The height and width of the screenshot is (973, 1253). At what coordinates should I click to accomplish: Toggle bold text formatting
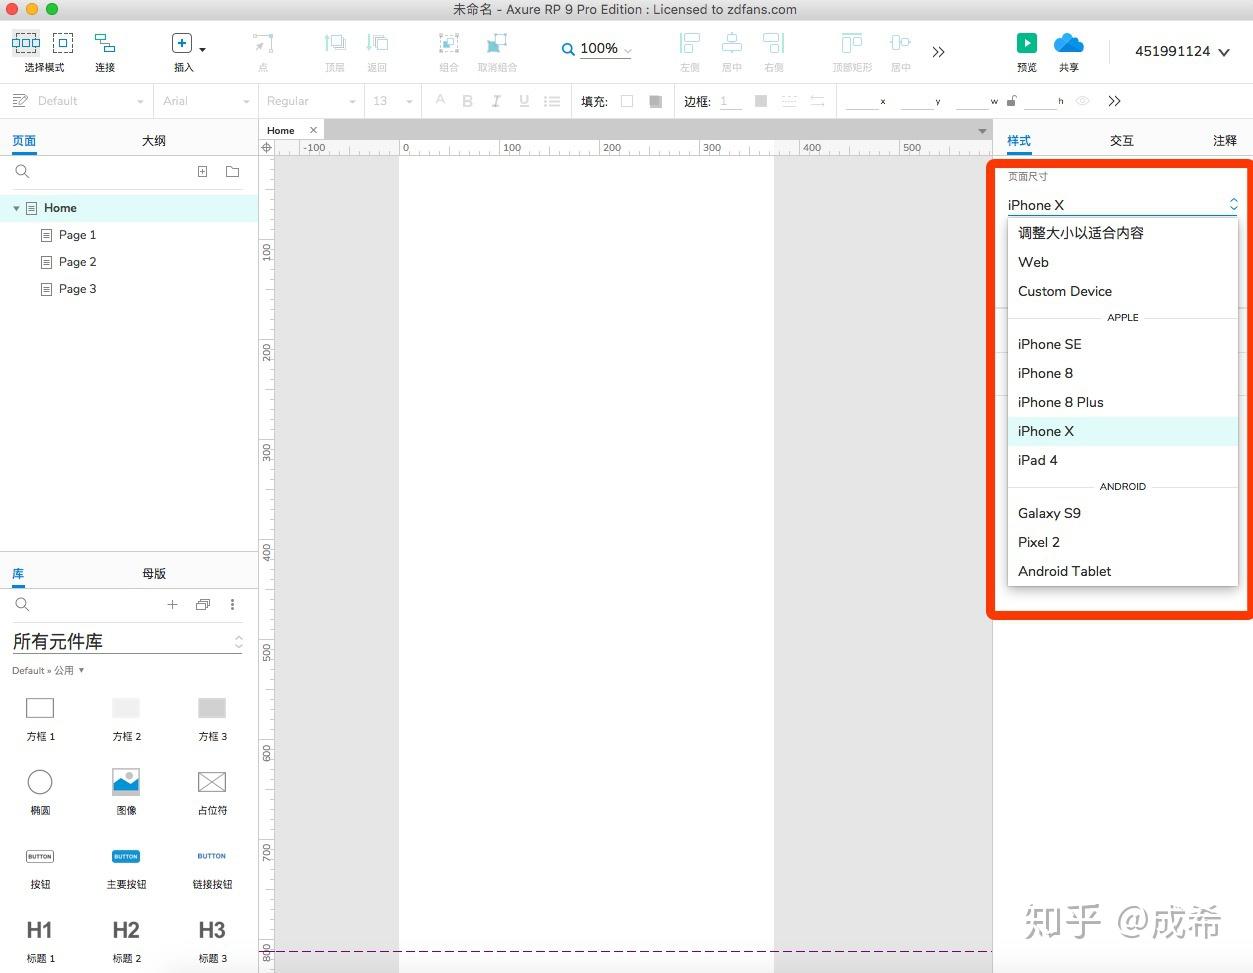pyautogui.click(x=467, y=100)
